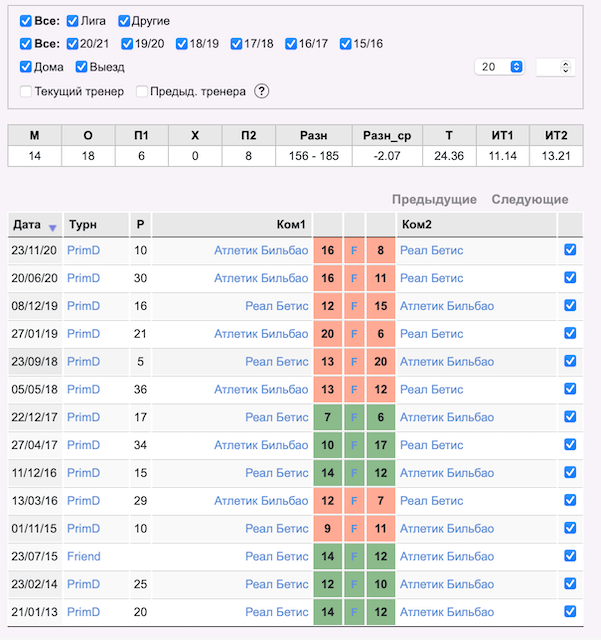Enable the Текущий тренер checkbox

coord(26,91)
